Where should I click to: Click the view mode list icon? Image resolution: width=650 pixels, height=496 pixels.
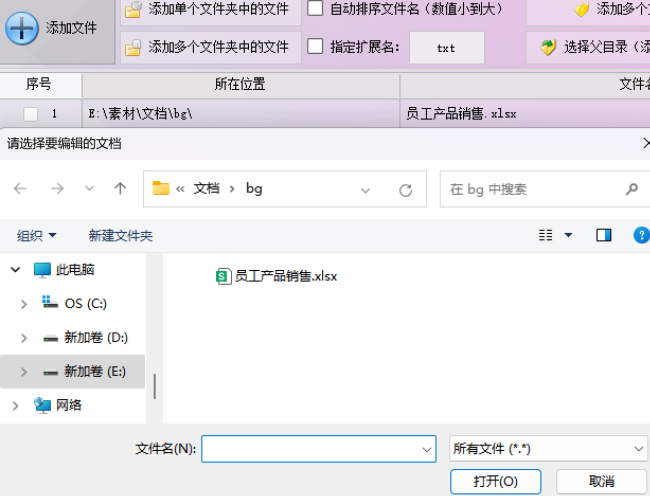[545, 235]
